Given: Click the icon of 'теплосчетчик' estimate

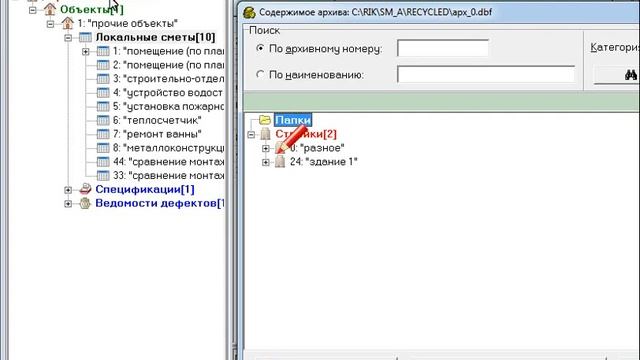Looking at the screenshot, I should [x=103, y=120].
